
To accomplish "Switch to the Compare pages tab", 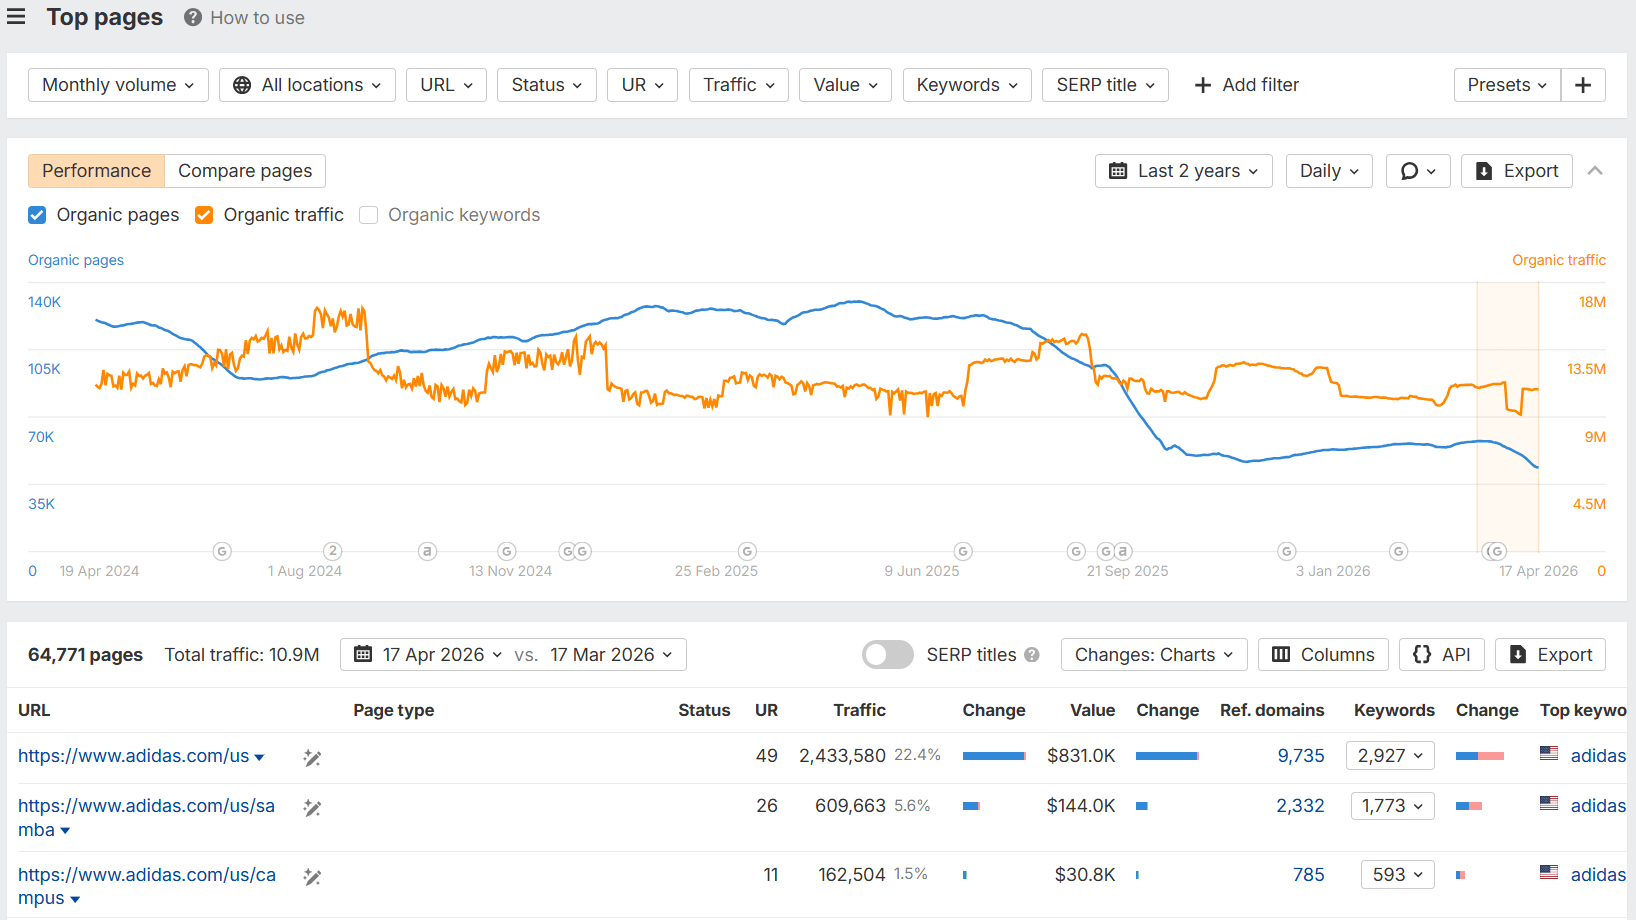I will pyautogui.click(x=245, y=171).
